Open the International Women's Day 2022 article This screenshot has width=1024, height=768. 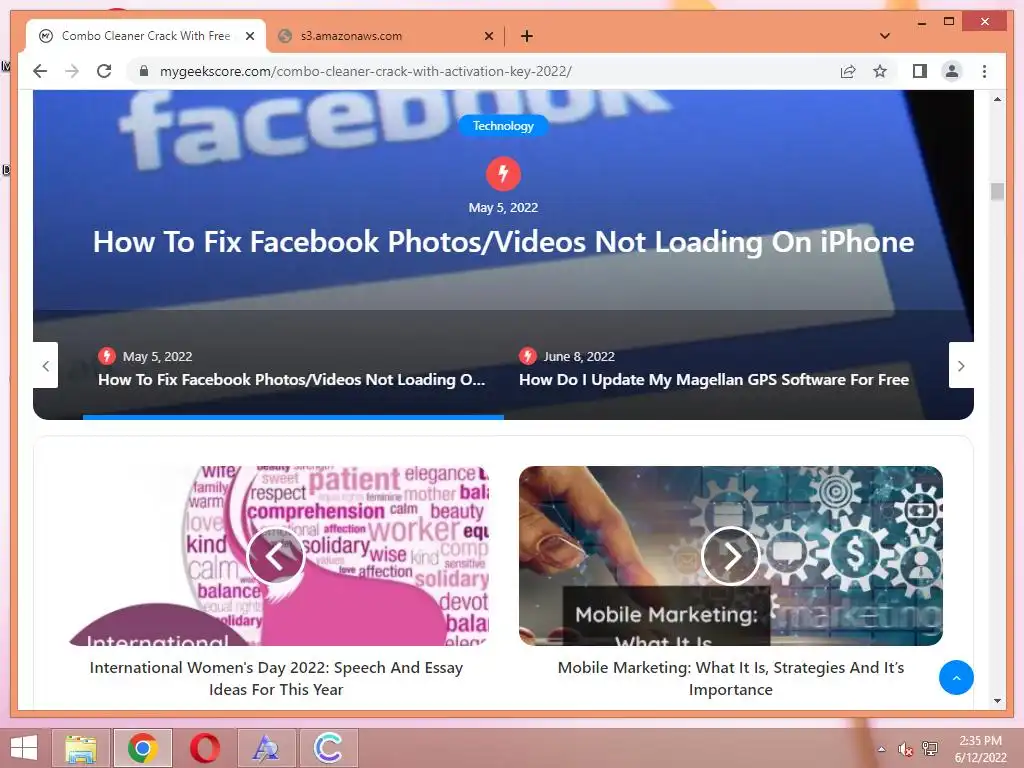(x=276, y=679)
